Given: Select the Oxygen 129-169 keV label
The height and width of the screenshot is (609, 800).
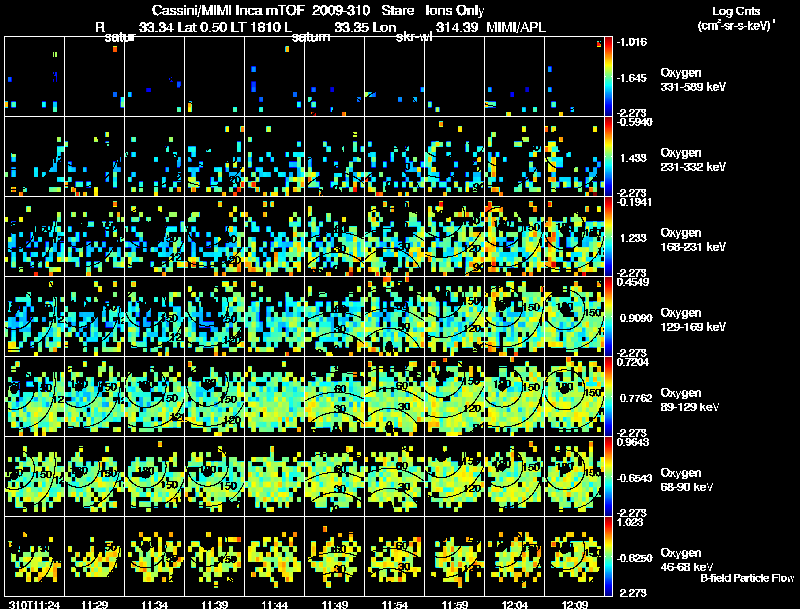Looking at the screenshot, I should [693, 320].
